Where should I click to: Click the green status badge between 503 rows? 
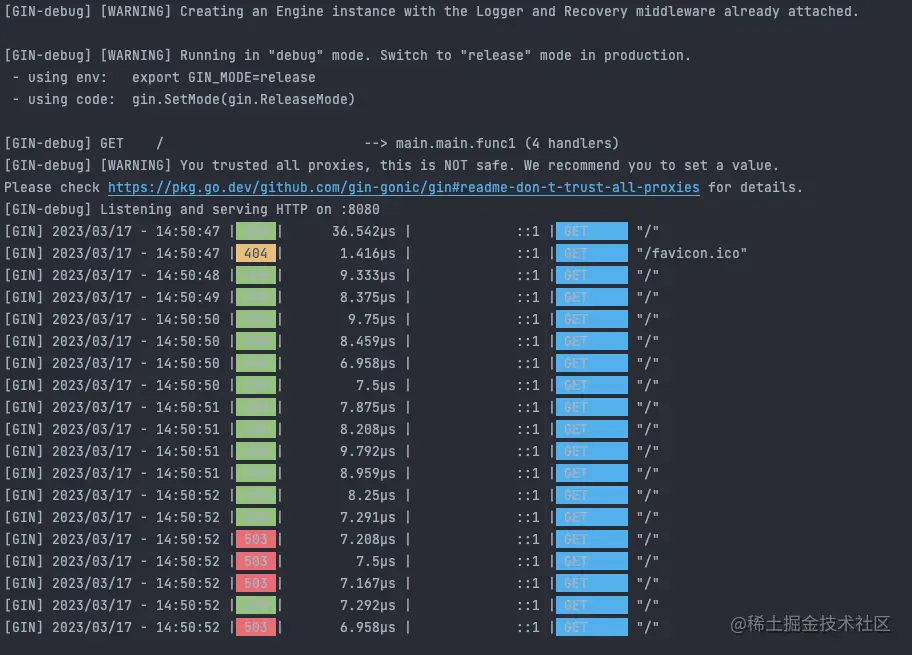[256, 605]
